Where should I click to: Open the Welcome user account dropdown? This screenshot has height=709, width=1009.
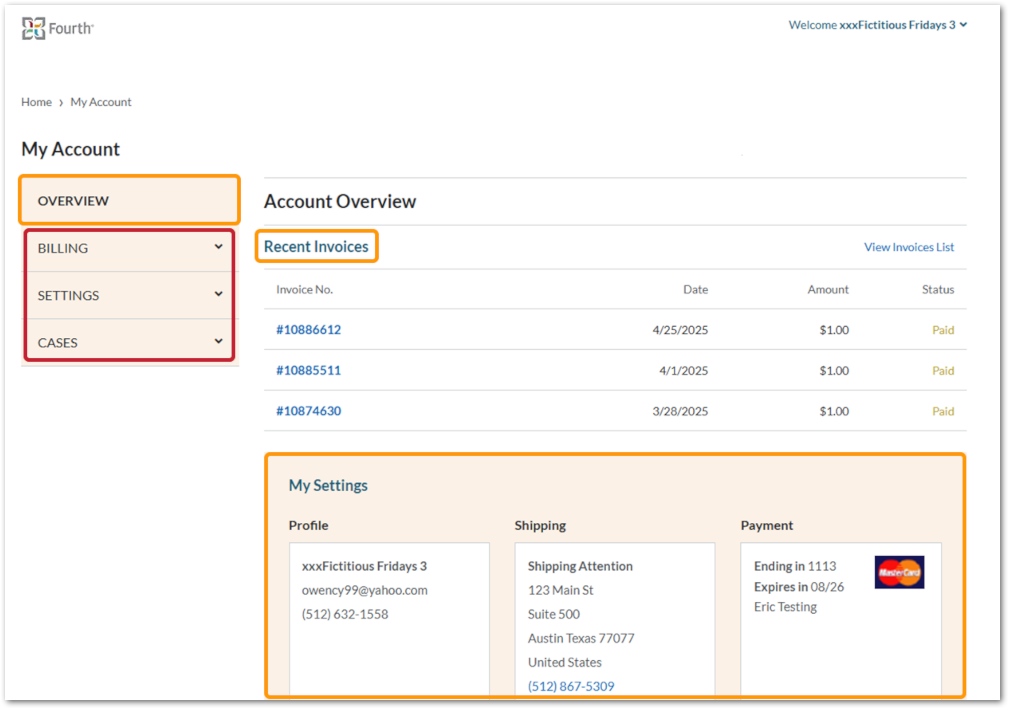pyautogui.click(x=877, y=25)
